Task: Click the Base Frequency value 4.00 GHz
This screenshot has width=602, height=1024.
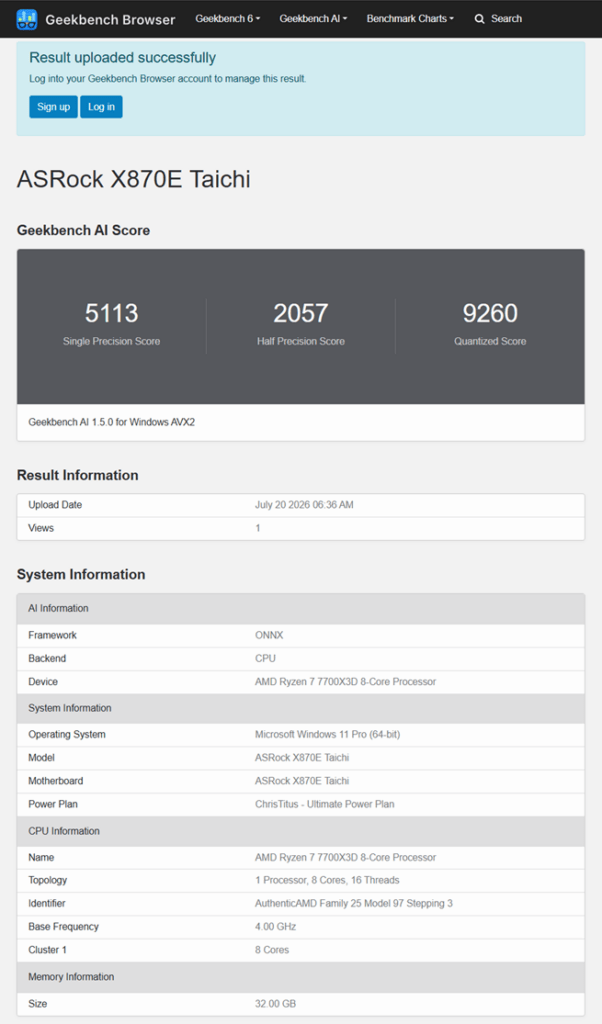Action: [276, 927]
